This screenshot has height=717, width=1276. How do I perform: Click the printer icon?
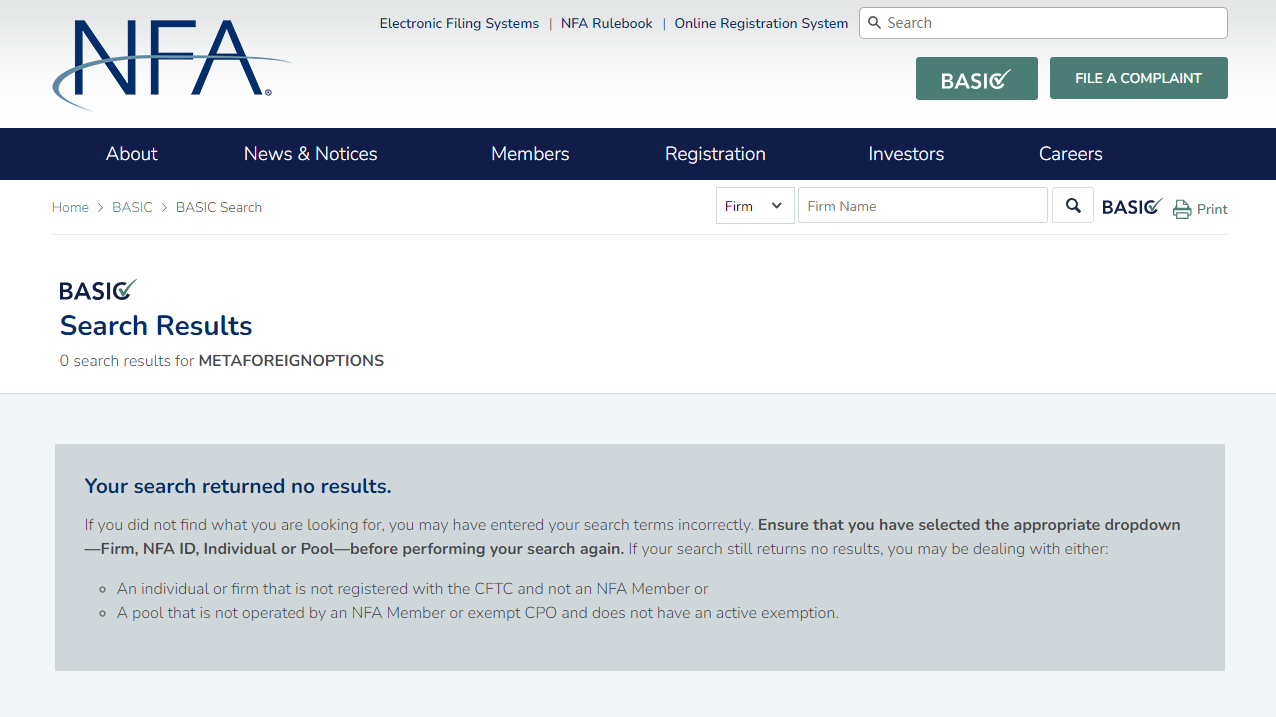click(1182, 209)
